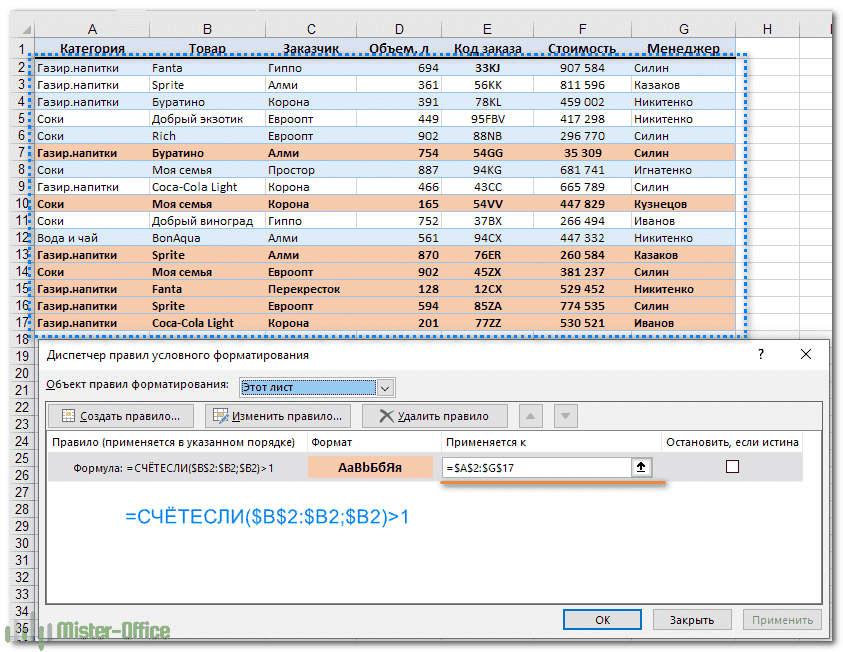Click the Edit rule button (Изменить правило)
Screen dimensions: 843x652
(x=277, y=416)
